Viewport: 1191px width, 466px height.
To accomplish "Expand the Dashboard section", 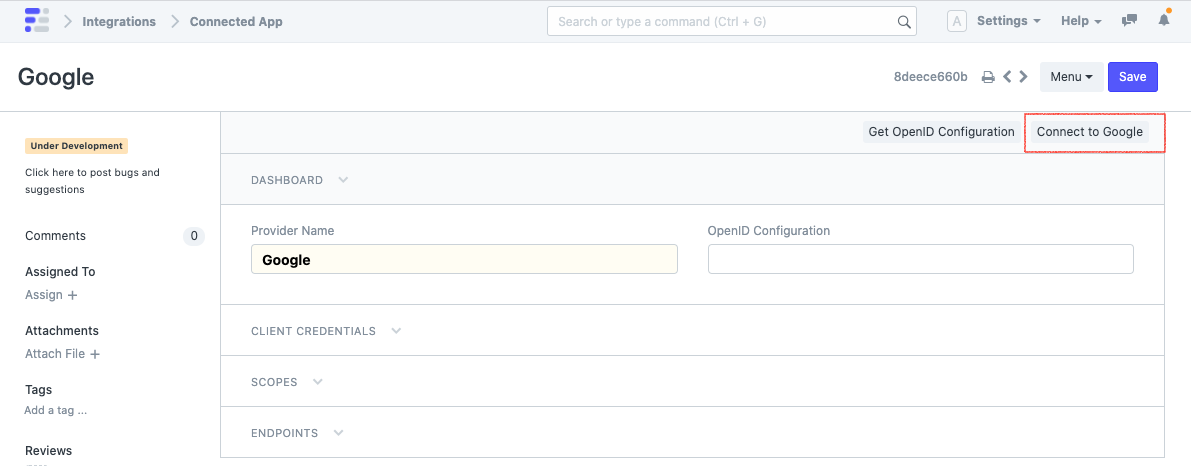I will tap(343, 180).
